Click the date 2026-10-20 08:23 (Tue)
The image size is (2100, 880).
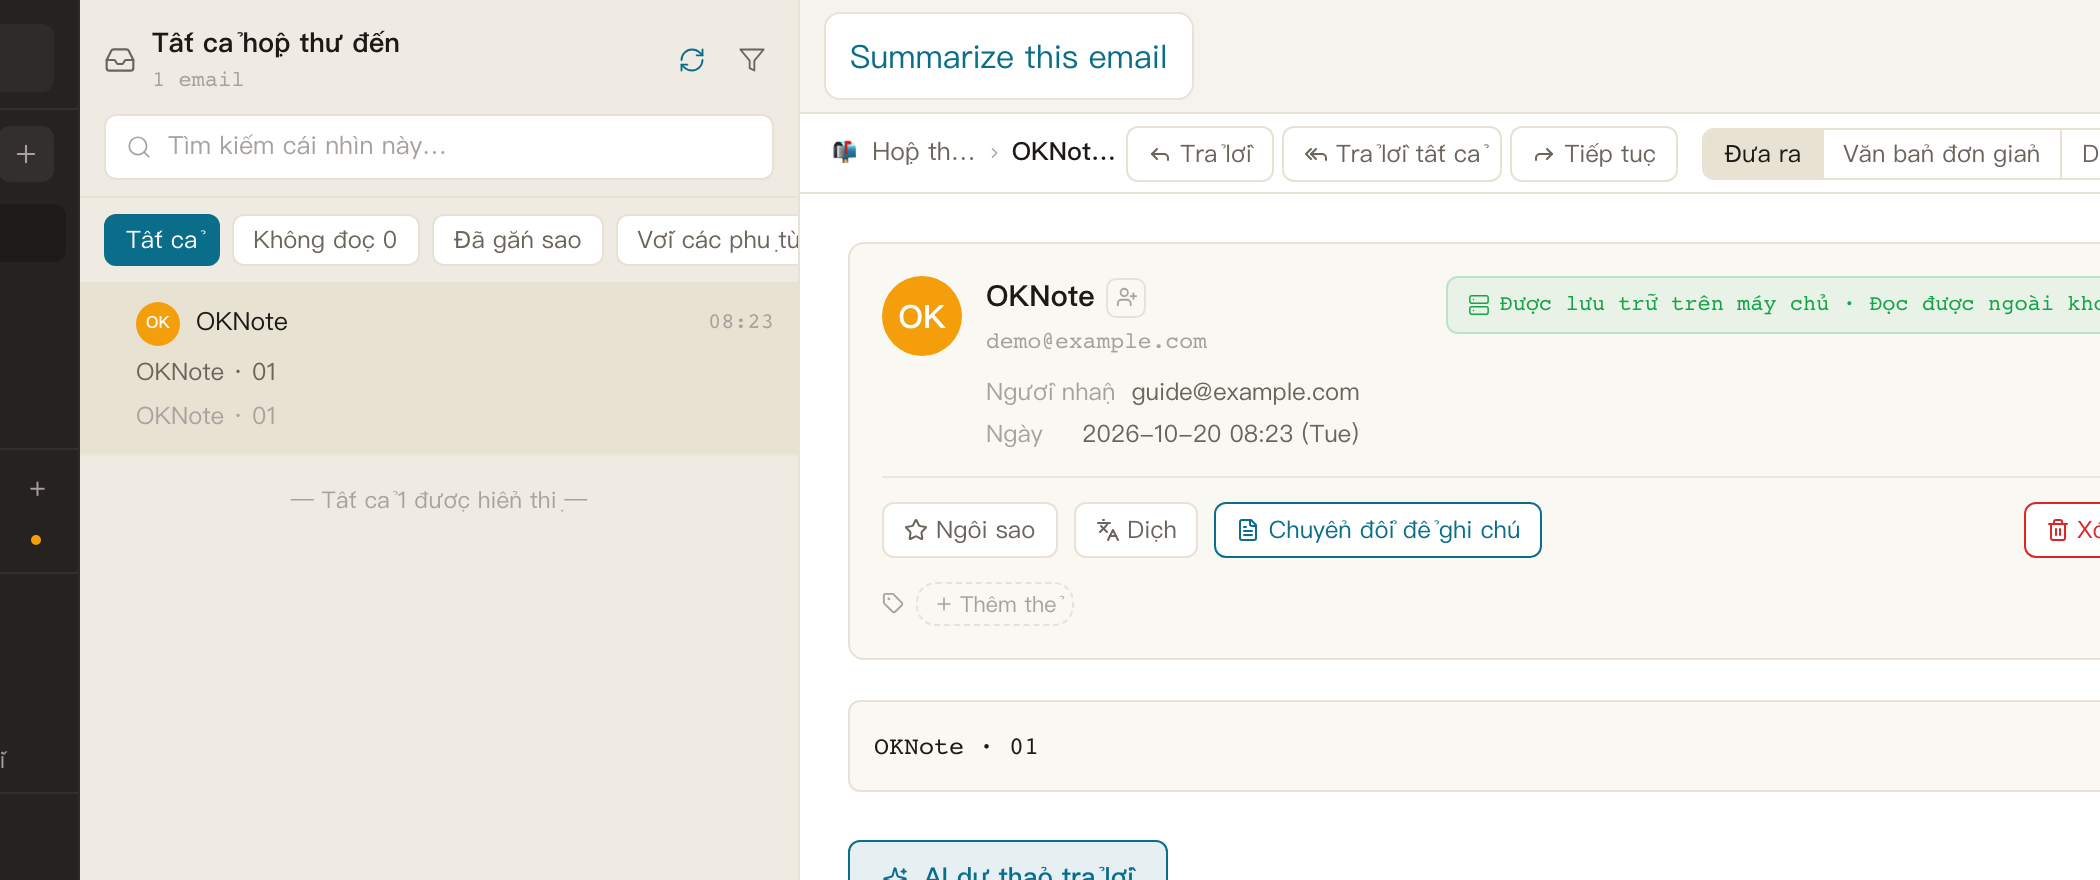(1220, 434)
